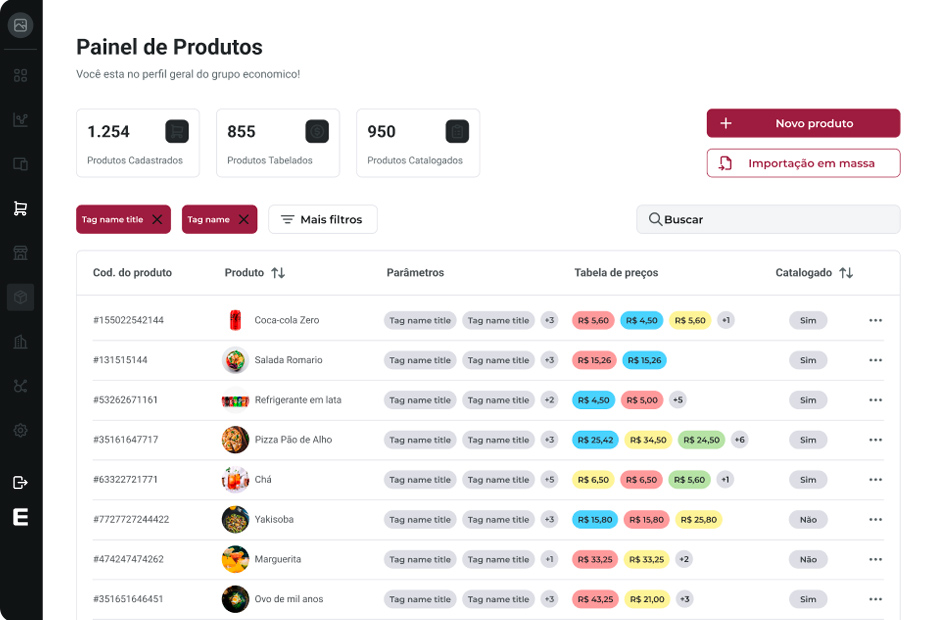
Task: Click the Buscar search field
Action: (768, 220)
